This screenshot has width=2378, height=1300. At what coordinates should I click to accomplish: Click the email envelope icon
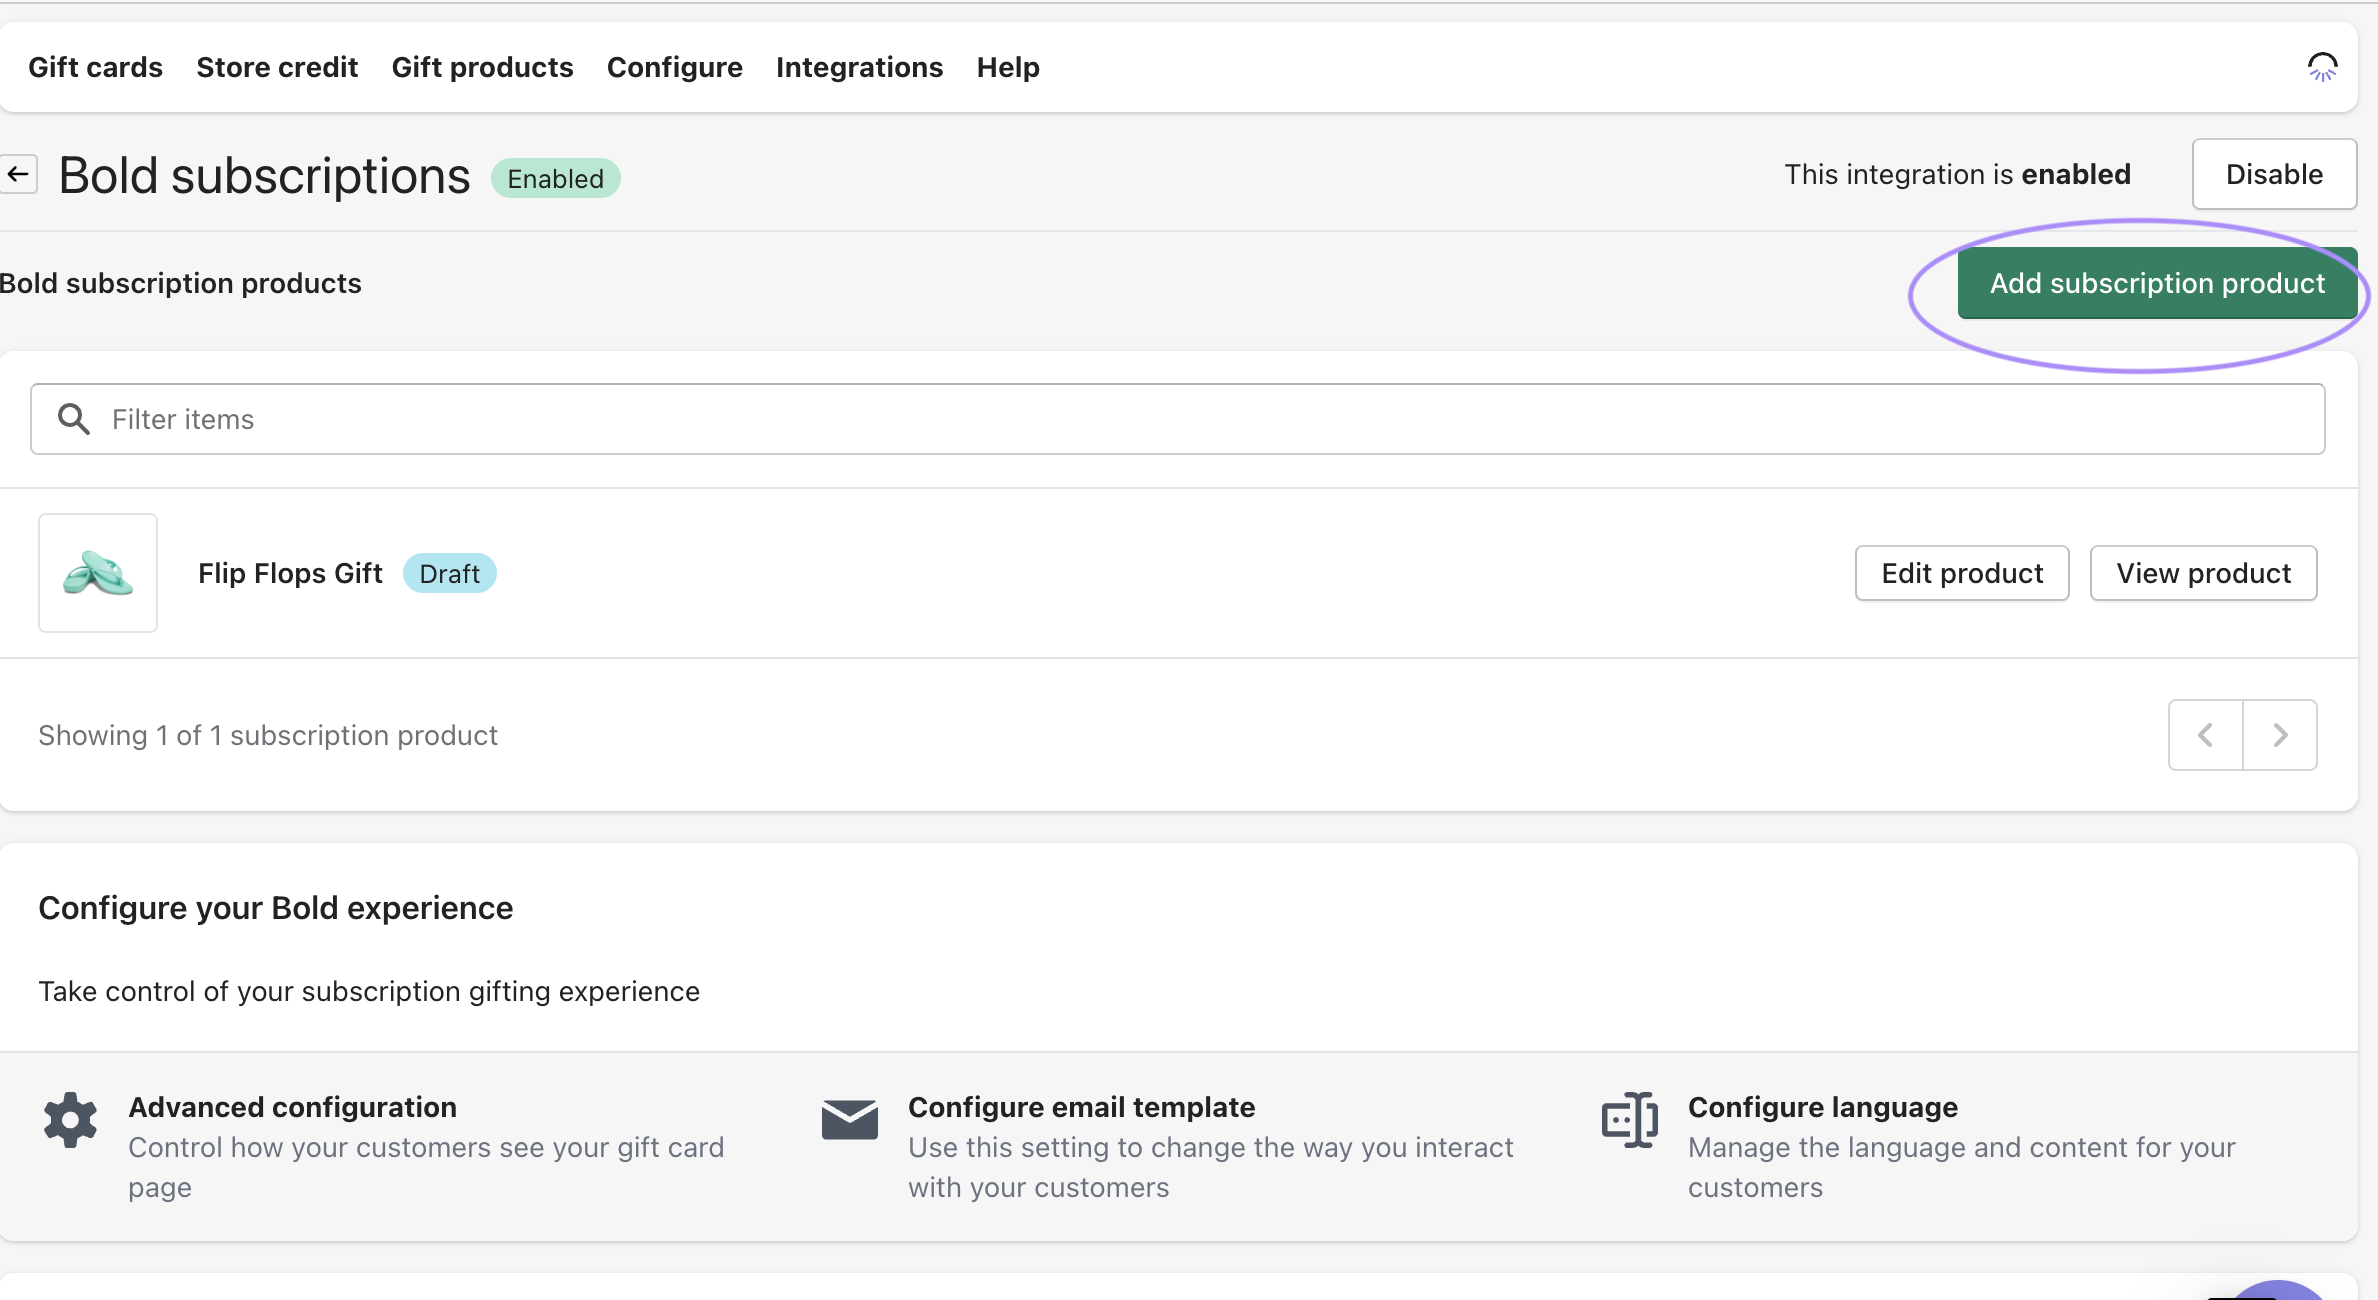click(849, 1119)
